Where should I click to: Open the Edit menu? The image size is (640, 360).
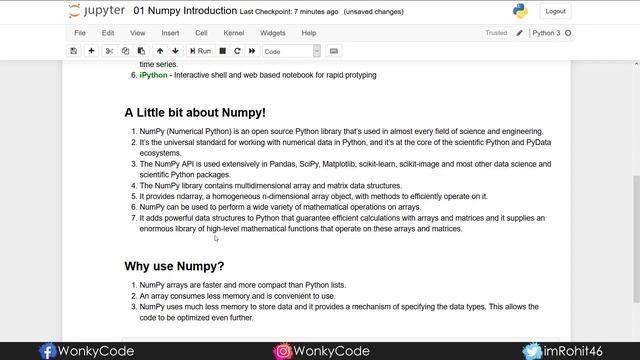pos(108,33)
